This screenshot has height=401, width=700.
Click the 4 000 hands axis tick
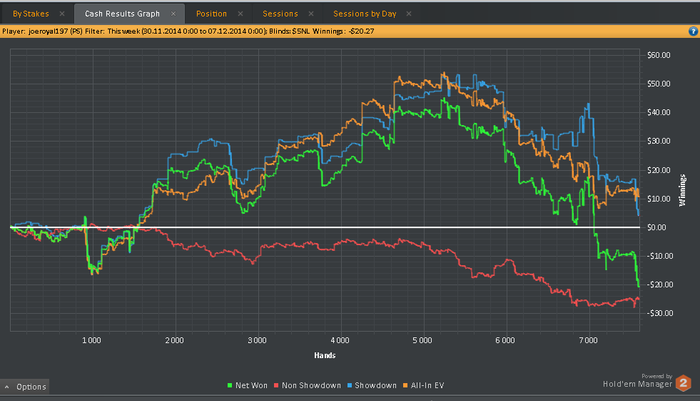coord(340,341)
